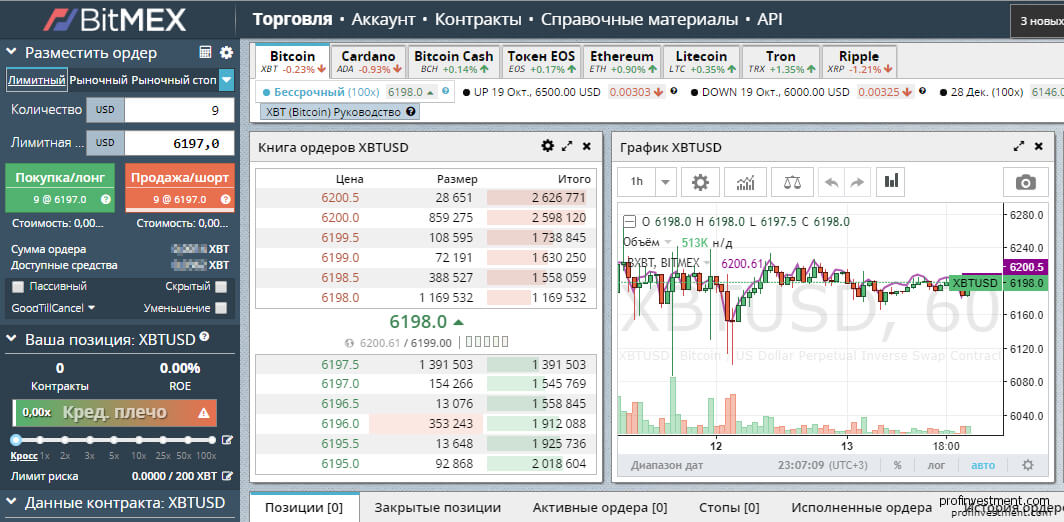Open Аккаунт menu

point(383,19)
